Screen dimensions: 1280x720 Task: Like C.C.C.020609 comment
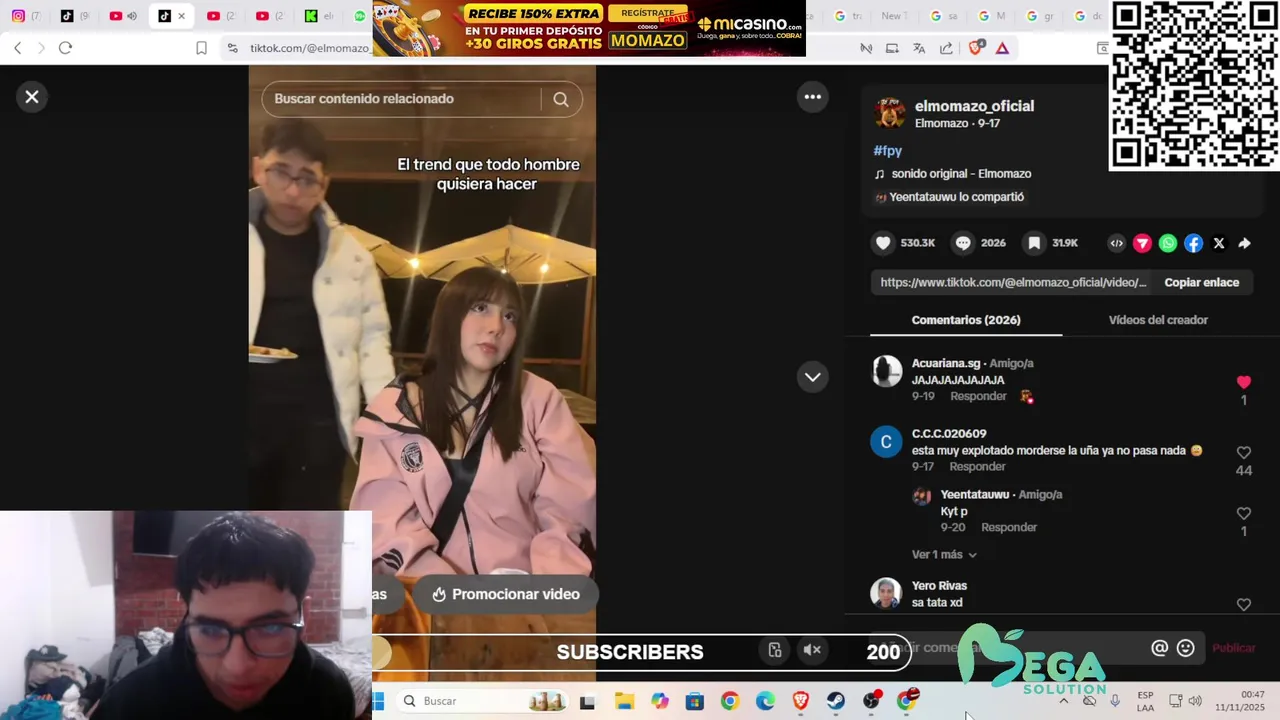click(1244, 453)
